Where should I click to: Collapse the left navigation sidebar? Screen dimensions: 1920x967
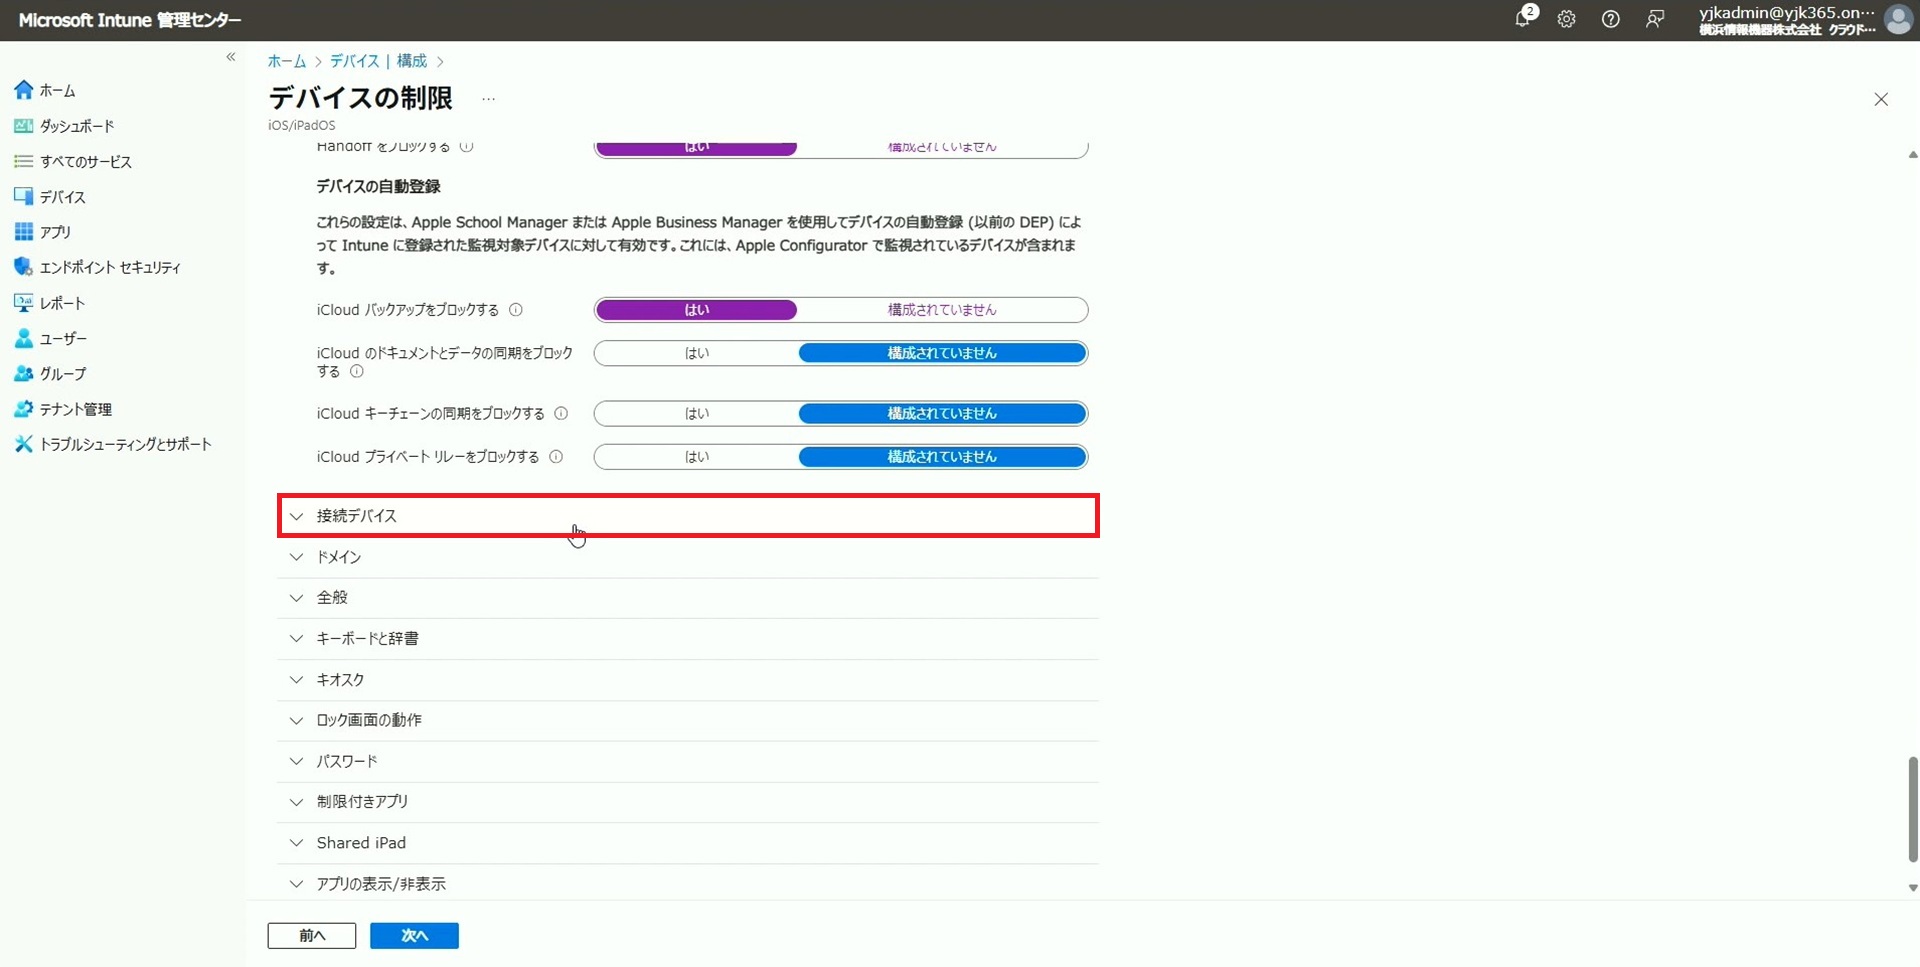231,57
